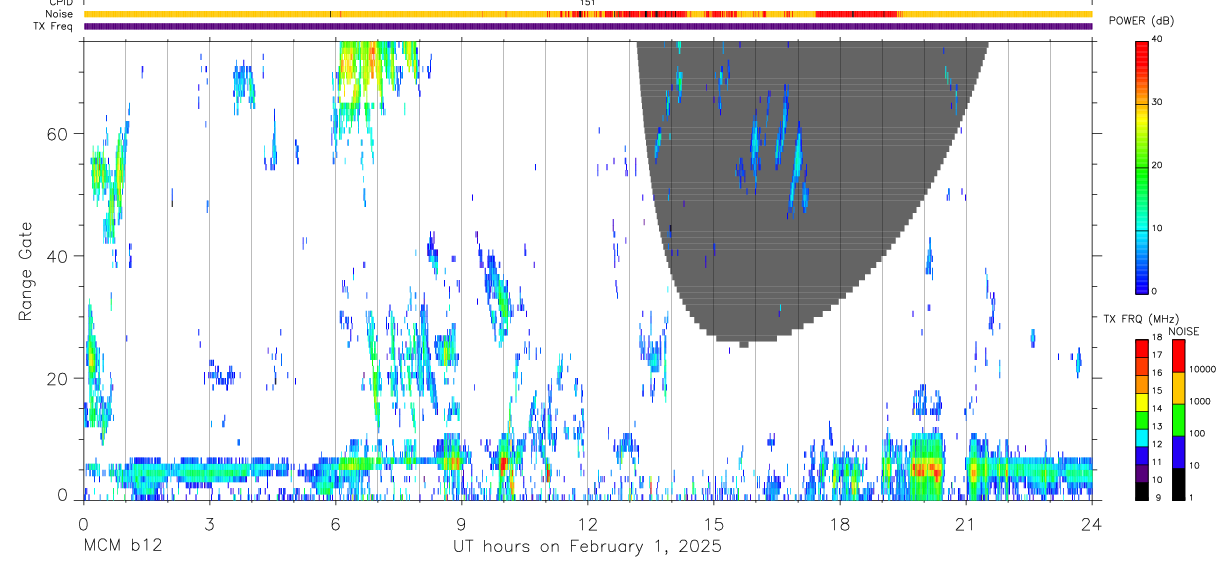Click the NOISE colorbar's green 100 segment
Screen dimensions: 1228x567
click(1178, 419)
